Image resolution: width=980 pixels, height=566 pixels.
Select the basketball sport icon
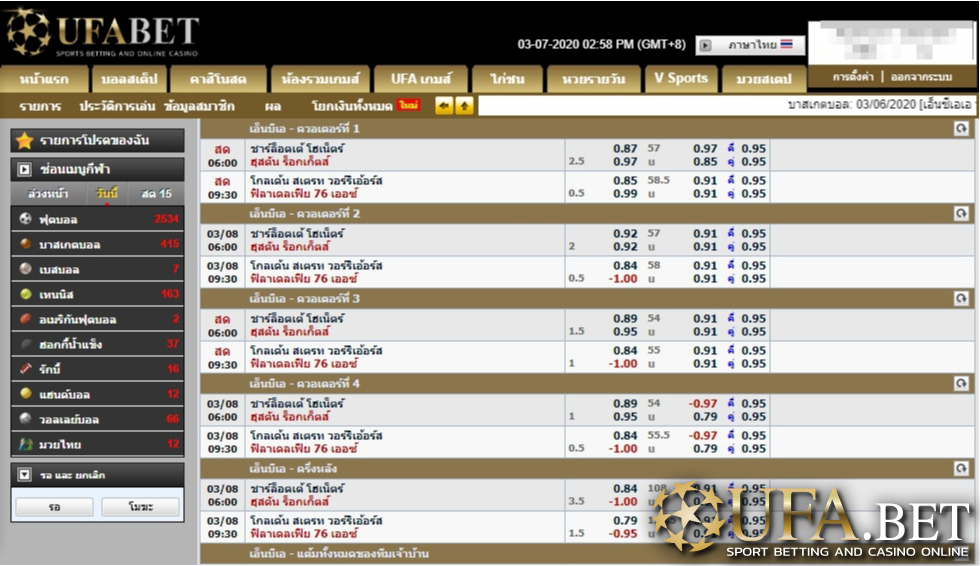[26, 244]
